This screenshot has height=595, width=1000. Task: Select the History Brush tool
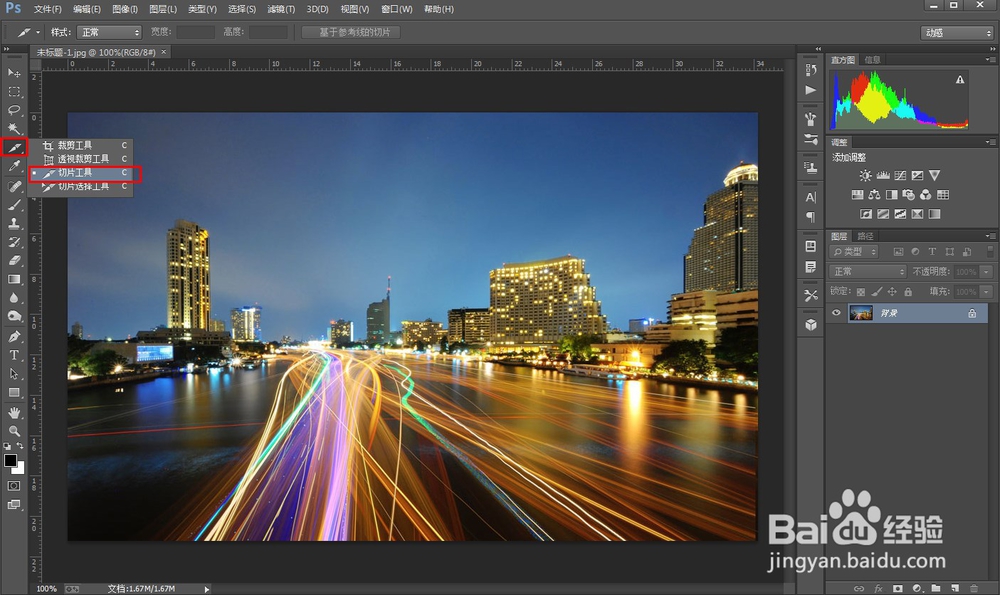click(x=14, y=242)
